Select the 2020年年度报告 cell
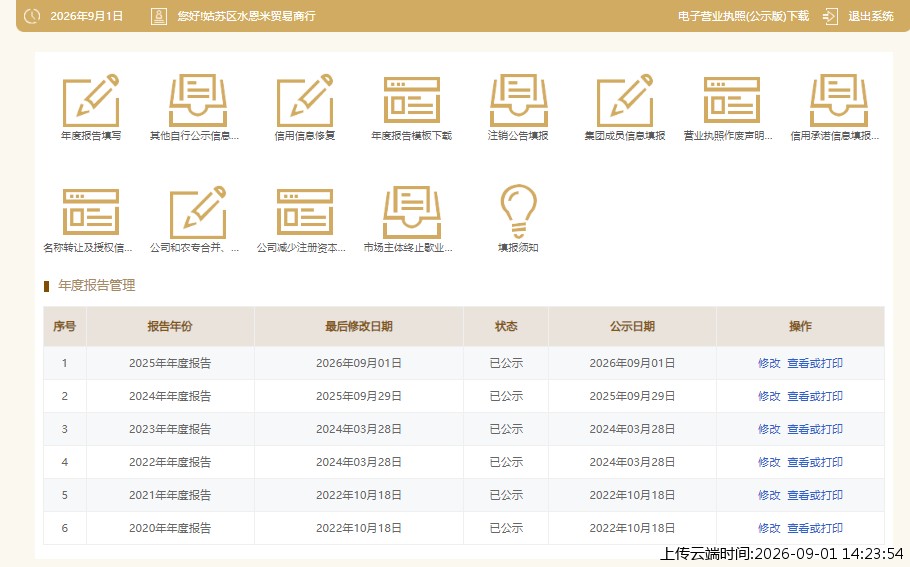The width and height of the screenshot is (910, 567). [x=170, y=528]
